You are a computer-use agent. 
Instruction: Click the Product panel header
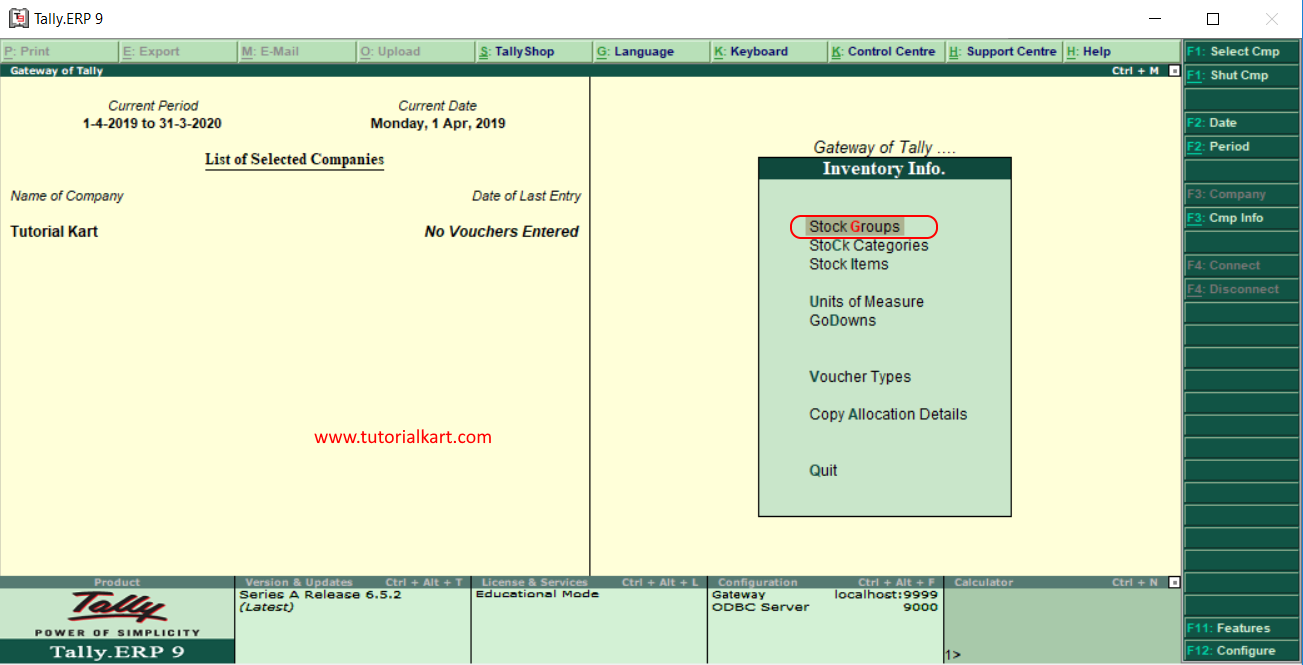point(117,582)
